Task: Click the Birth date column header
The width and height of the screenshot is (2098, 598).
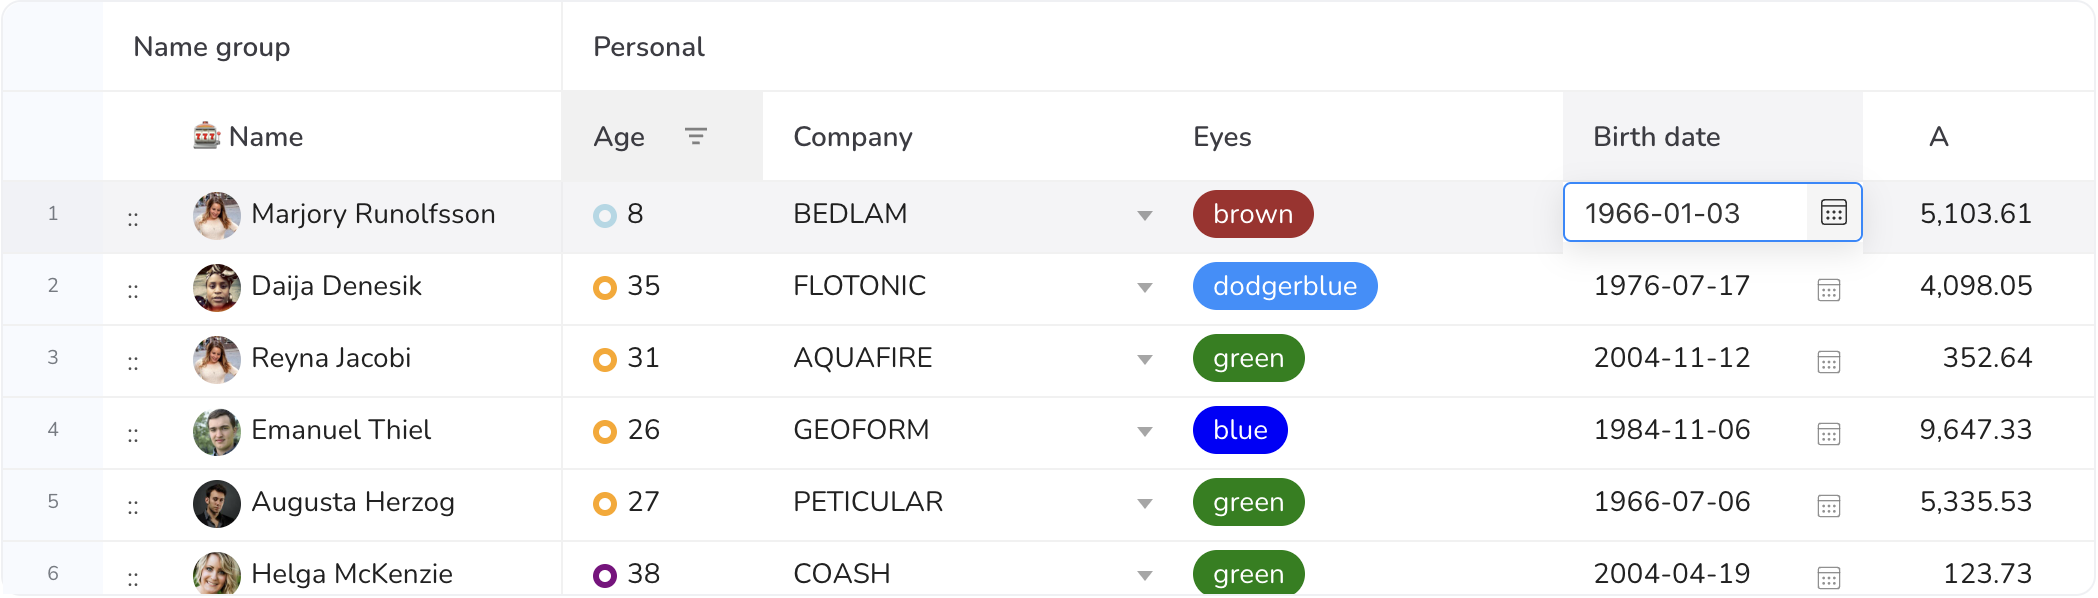Action: click(1656, 137)
